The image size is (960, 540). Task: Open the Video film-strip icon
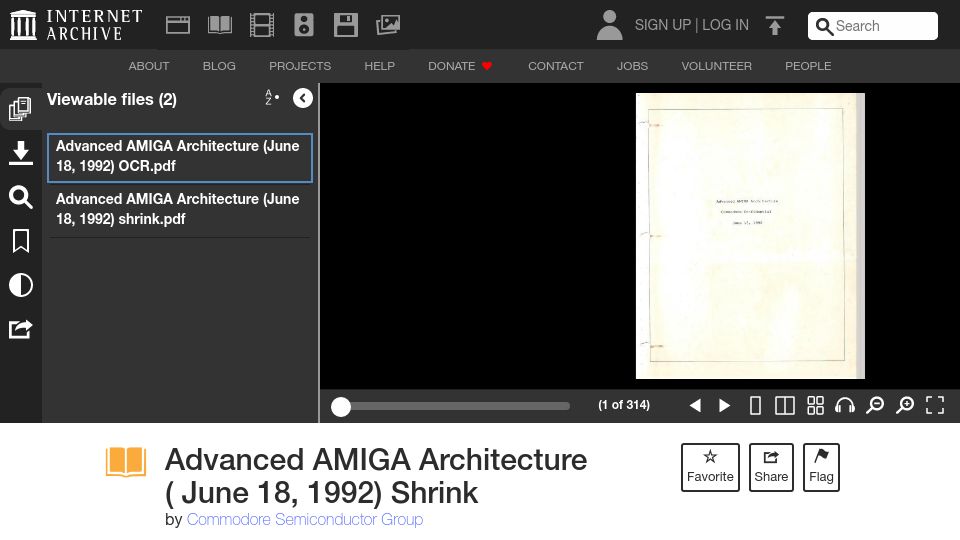(x=262, y=25)
